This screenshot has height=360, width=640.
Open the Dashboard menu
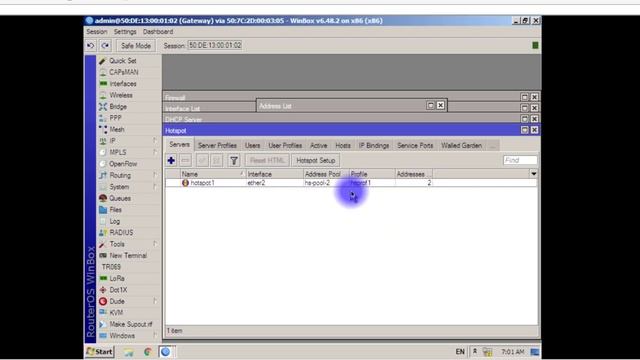tap(158, 32)
